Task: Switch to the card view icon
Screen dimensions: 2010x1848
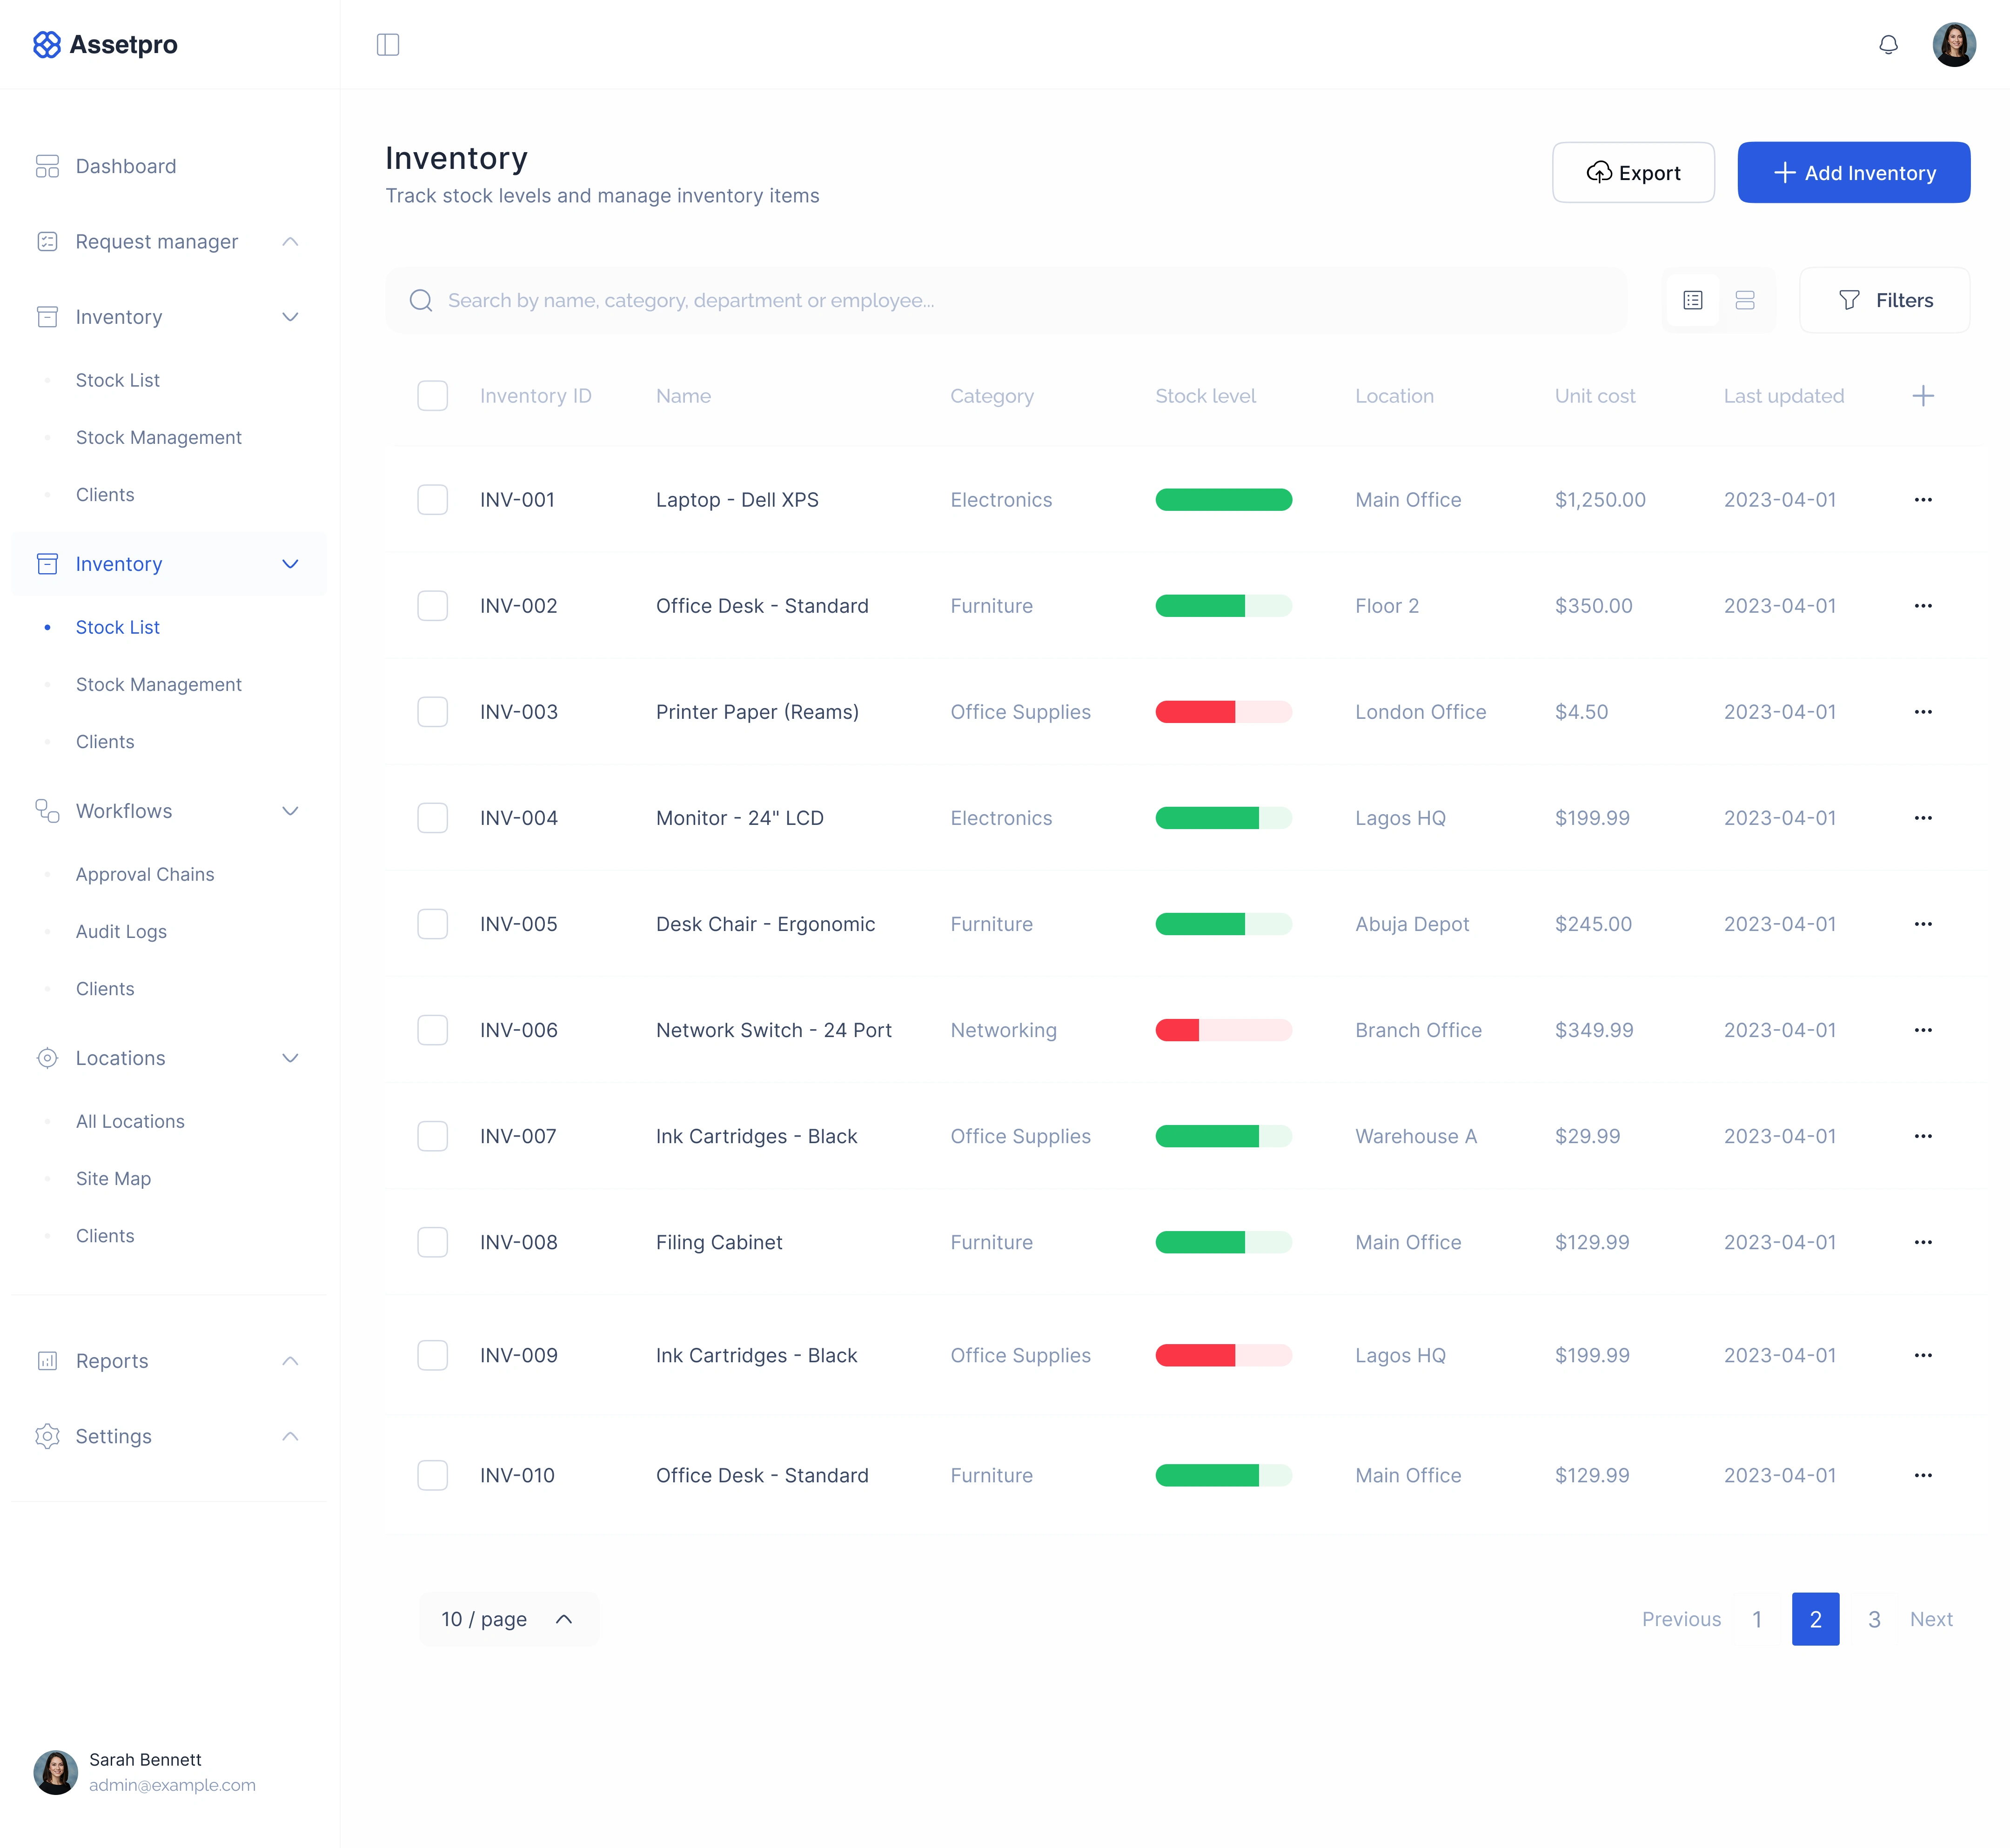Action: [1745, 300]
